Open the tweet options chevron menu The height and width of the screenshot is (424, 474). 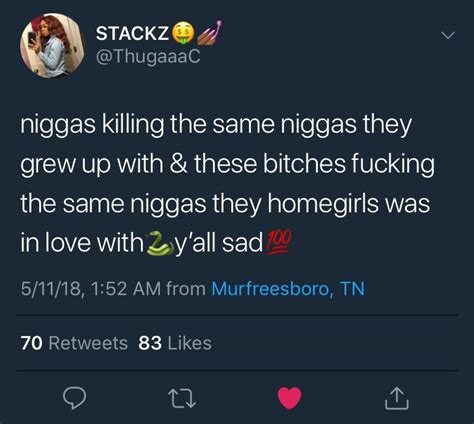[448, 35]
